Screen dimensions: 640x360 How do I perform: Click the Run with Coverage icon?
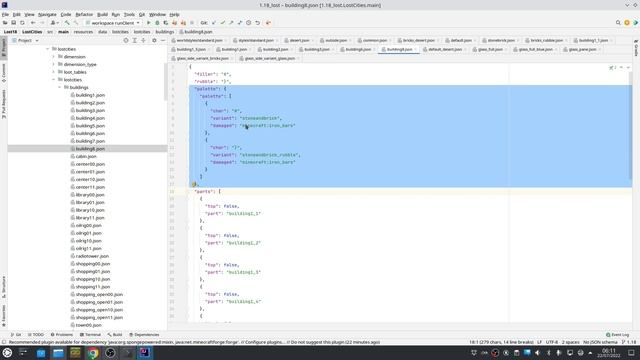[x=166, y=23]
